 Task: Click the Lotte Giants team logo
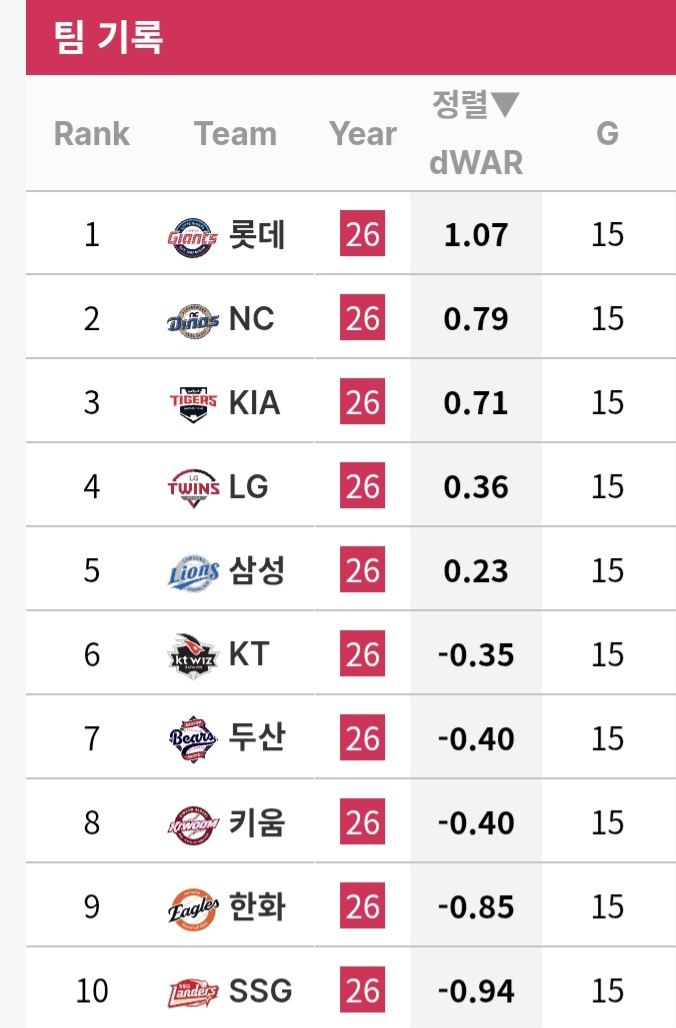pos(193,236)
